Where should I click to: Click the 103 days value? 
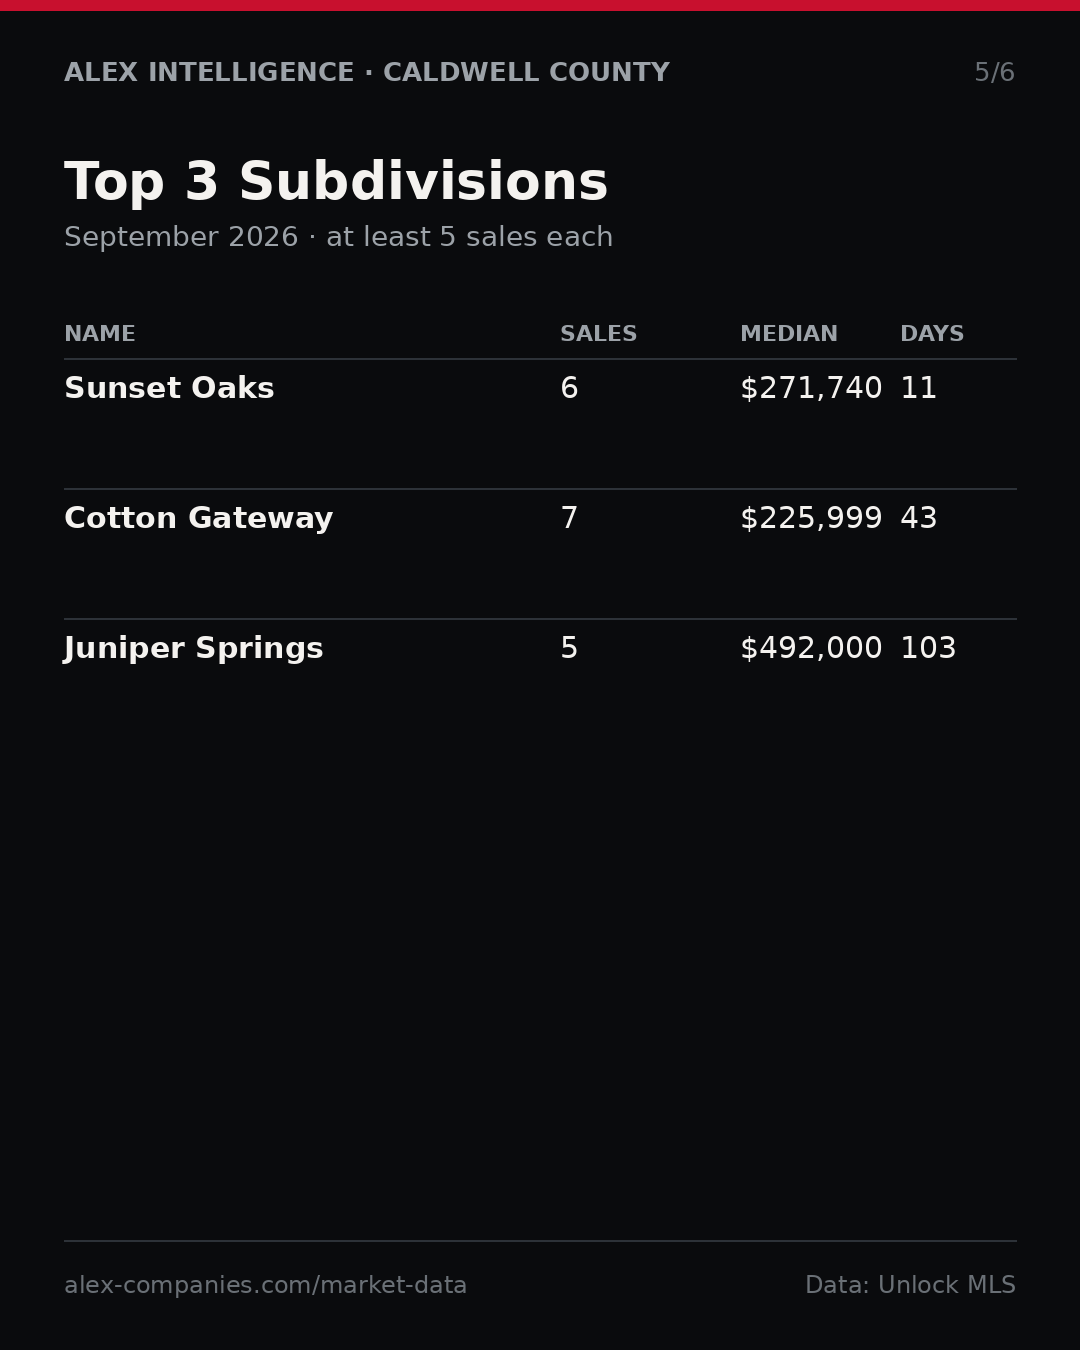click(x=928, y=649)
